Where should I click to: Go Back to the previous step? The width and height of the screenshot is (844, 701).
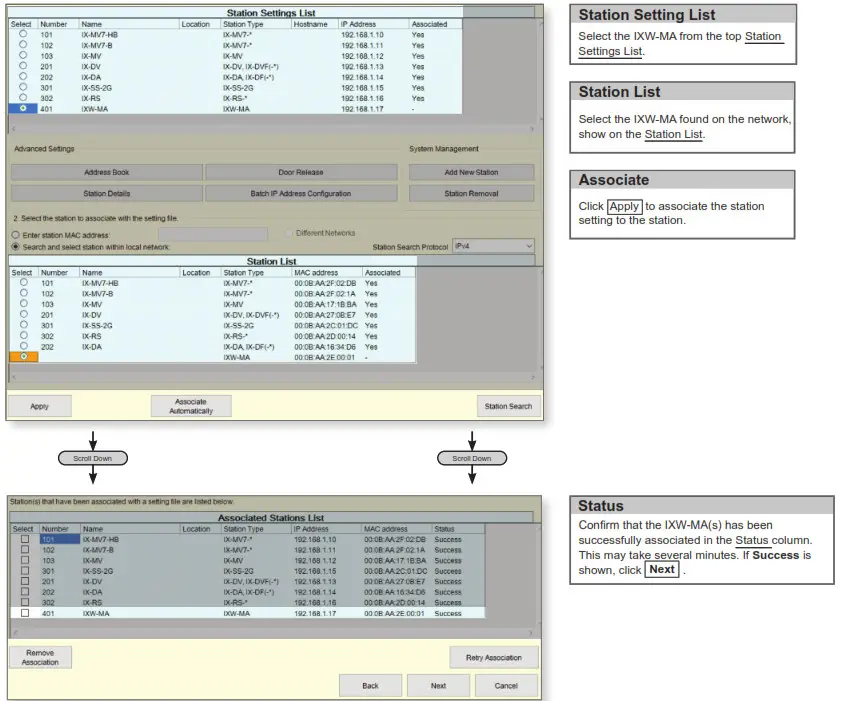[370, 685]
